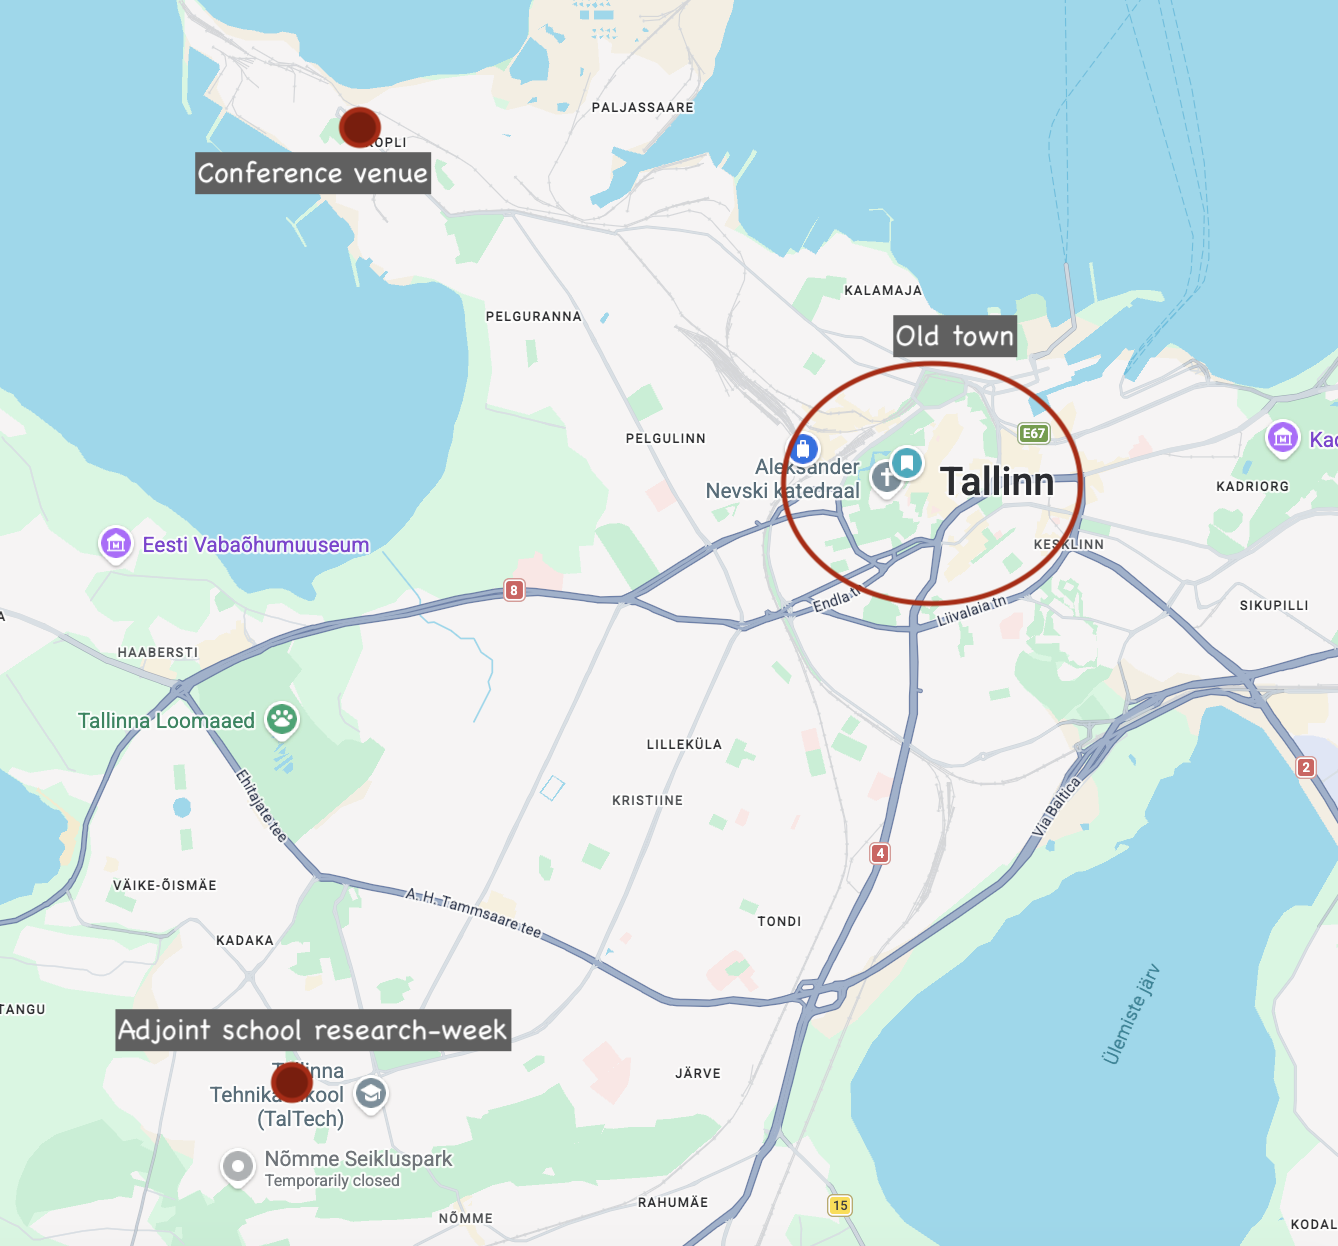Click the Nõmme Seikluspark place name
This screenshot has width=1338, height=1246.
click(358, 1159)
